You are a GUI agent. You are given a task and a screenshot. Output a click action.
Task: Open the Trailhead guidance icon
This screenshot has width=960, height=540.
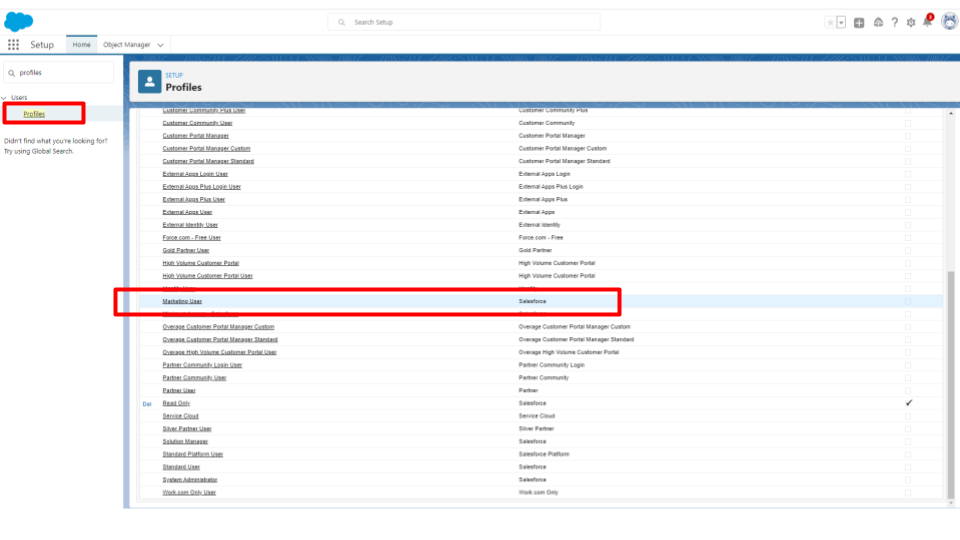pos(878,23)
